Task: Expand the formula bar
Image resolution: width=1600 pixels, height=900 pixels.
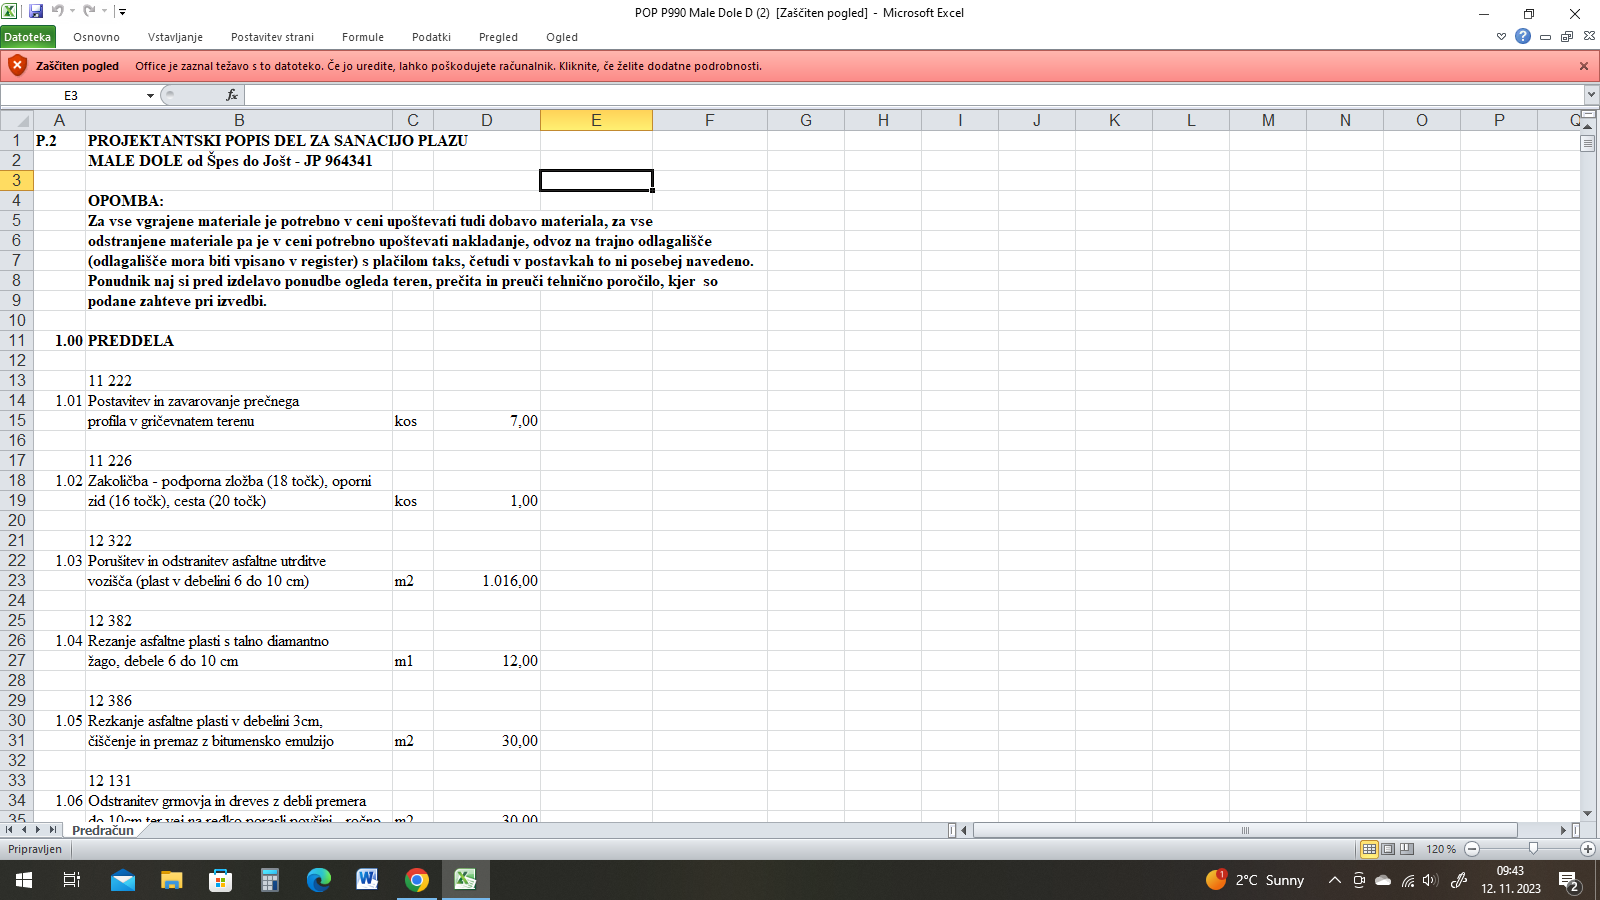Action: pyautogui.click(x=1590, y=95)
